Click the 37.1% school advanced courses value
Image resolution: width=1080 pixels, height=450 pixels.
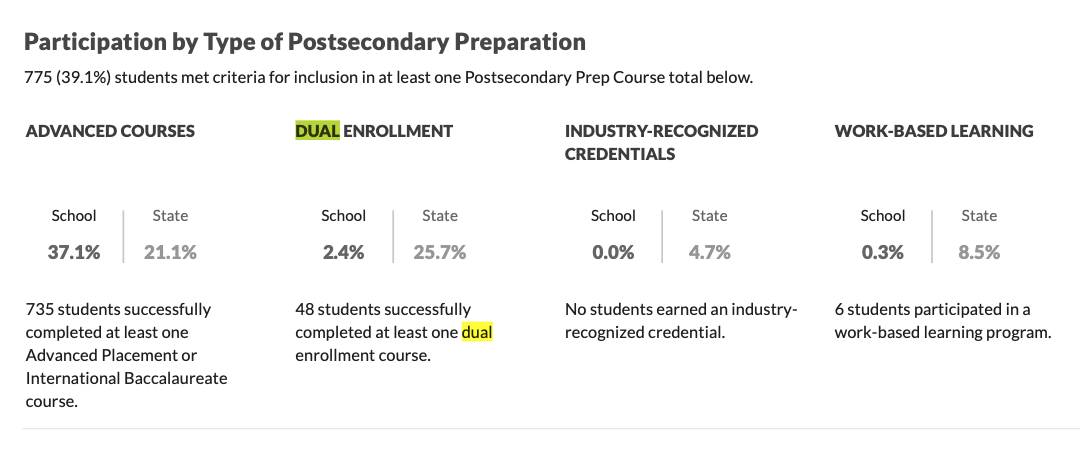click(74, 252)
